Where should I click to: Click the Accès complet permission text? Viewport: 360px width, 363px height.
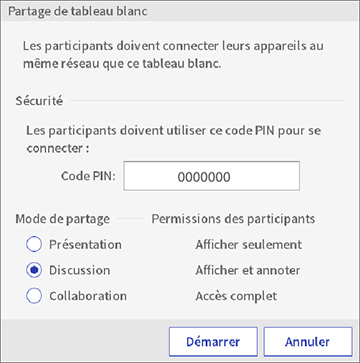click(x=236, y=296)
